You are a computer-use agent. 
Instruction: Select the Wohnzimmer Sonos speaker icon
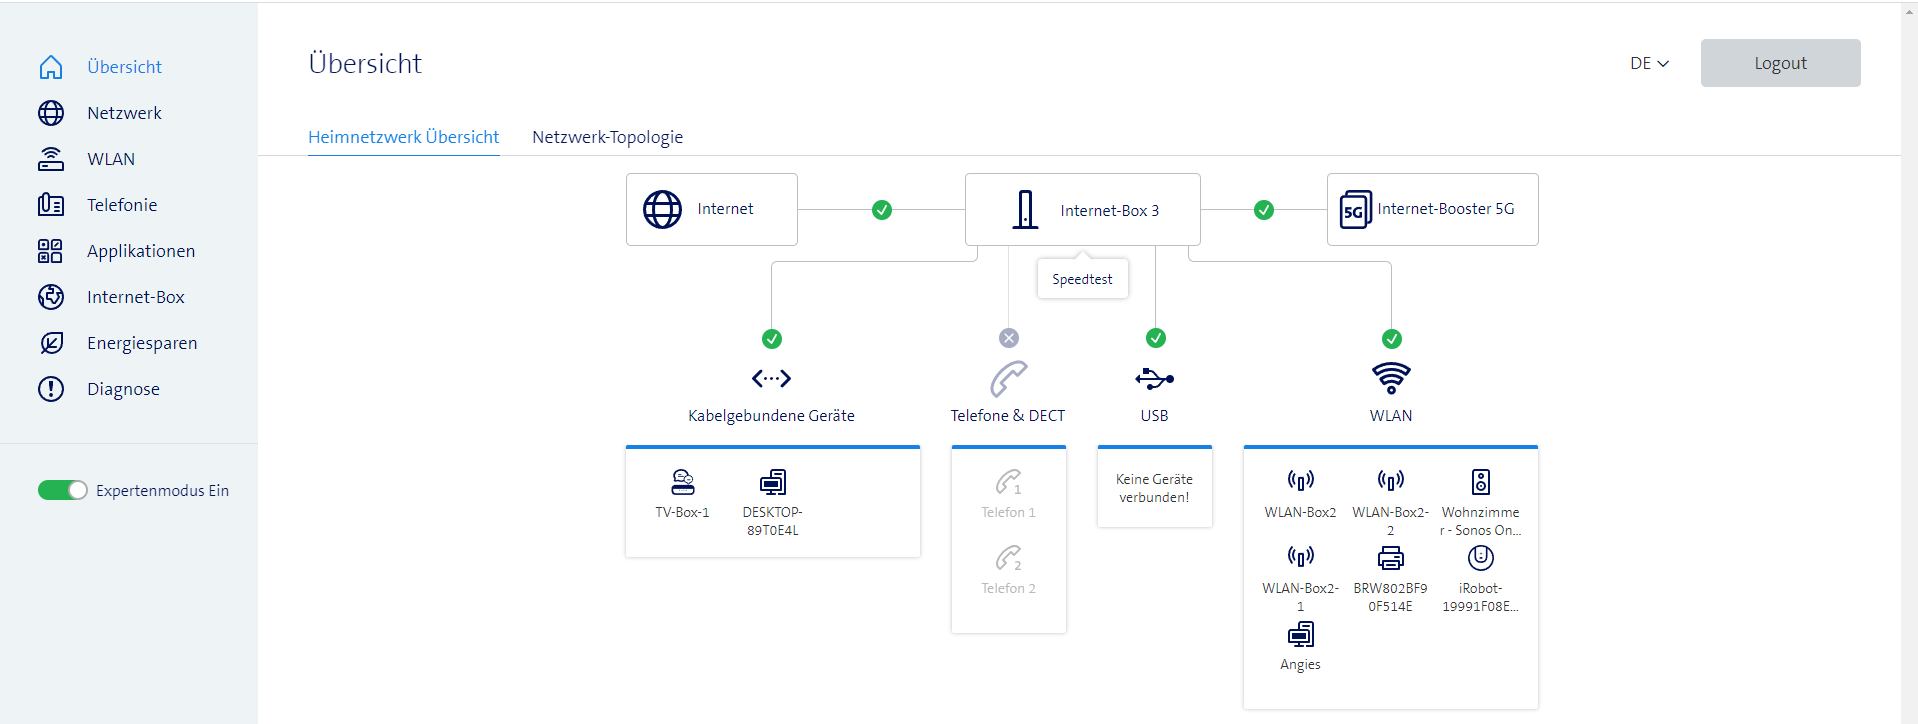click(1480, 482)
